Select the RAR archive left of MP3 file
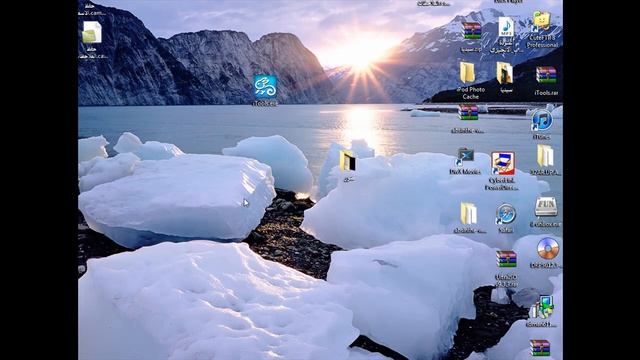Screen dimensions: 640x360 point(471,31)
